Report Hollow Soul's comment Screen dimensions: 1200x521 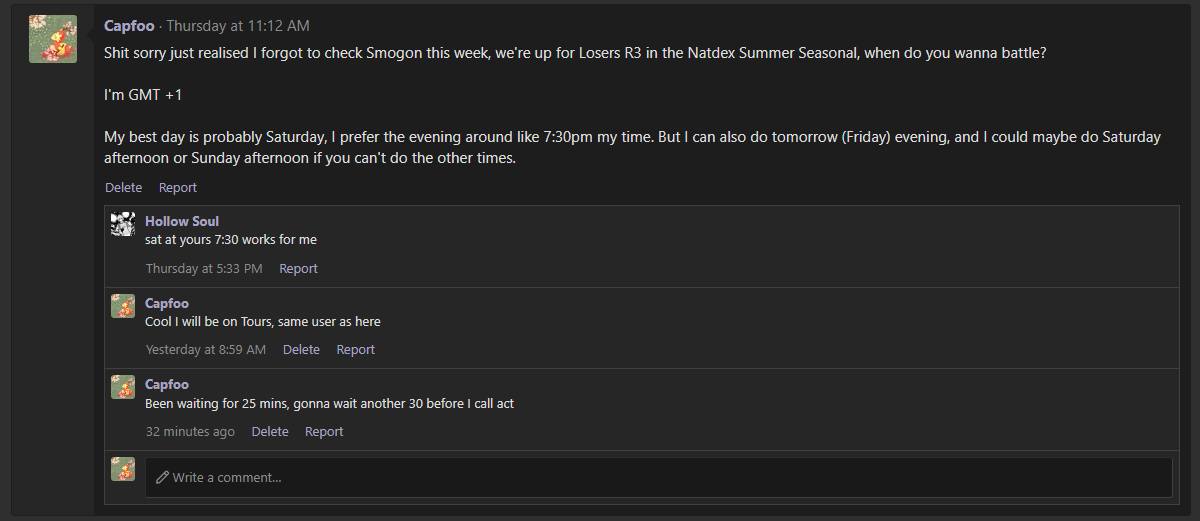point(298,268)
